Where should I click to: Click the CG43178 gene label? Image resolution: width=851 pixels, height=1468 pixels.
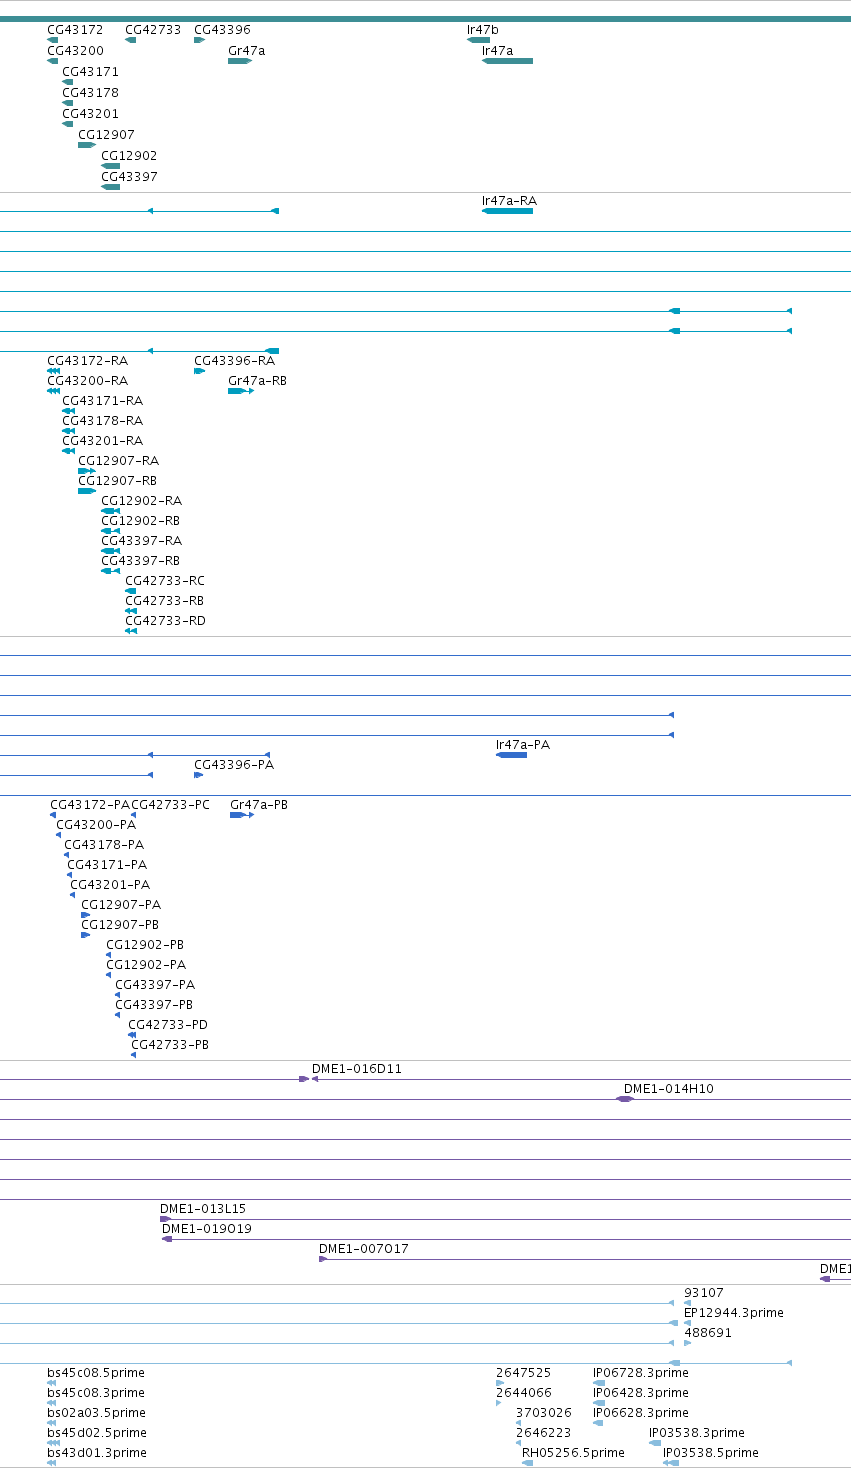(x=90, y=93)
